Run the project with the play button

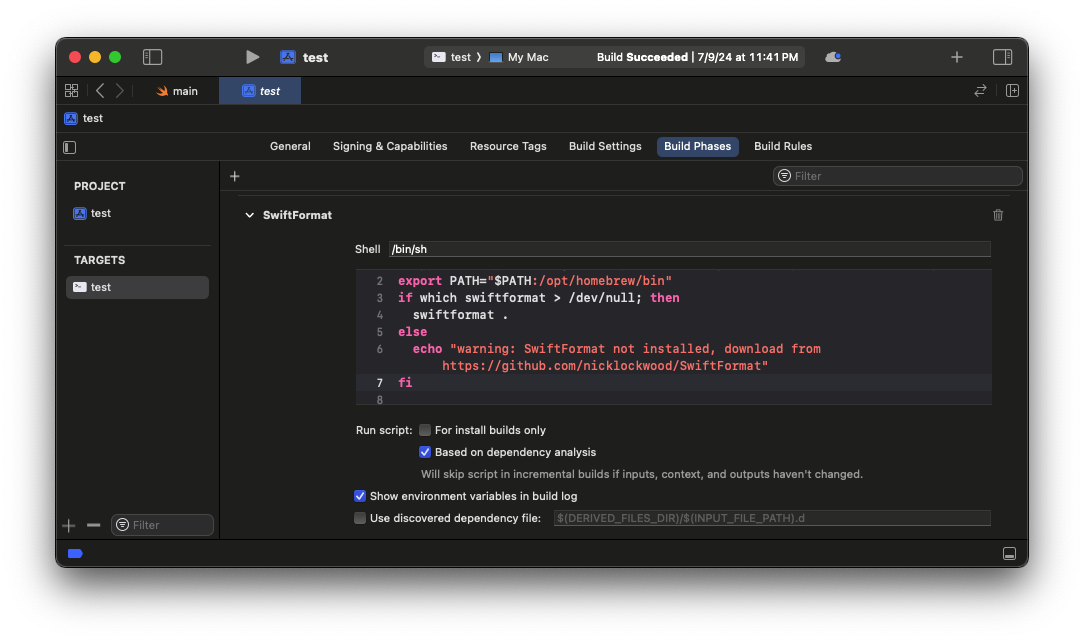[x=252, y=57]
